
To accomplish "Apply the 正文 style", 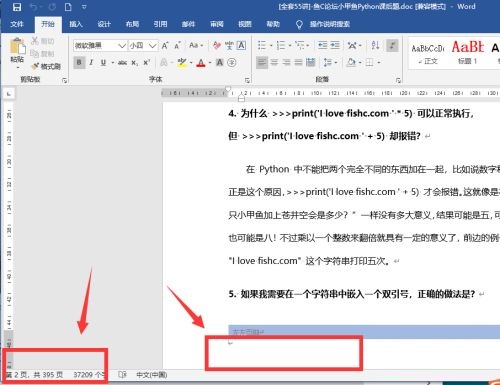I will click(428, 53).
